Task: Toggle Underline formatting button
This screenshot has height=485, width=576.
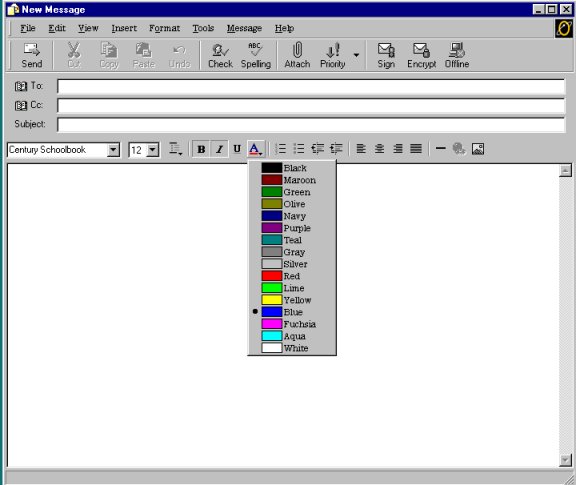Action: (x=237, y=149)
